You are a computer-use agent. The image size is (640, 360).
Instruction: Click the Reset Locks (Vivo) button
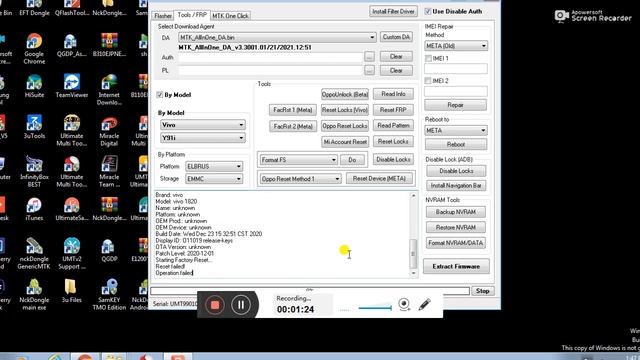tap(345, 110)
